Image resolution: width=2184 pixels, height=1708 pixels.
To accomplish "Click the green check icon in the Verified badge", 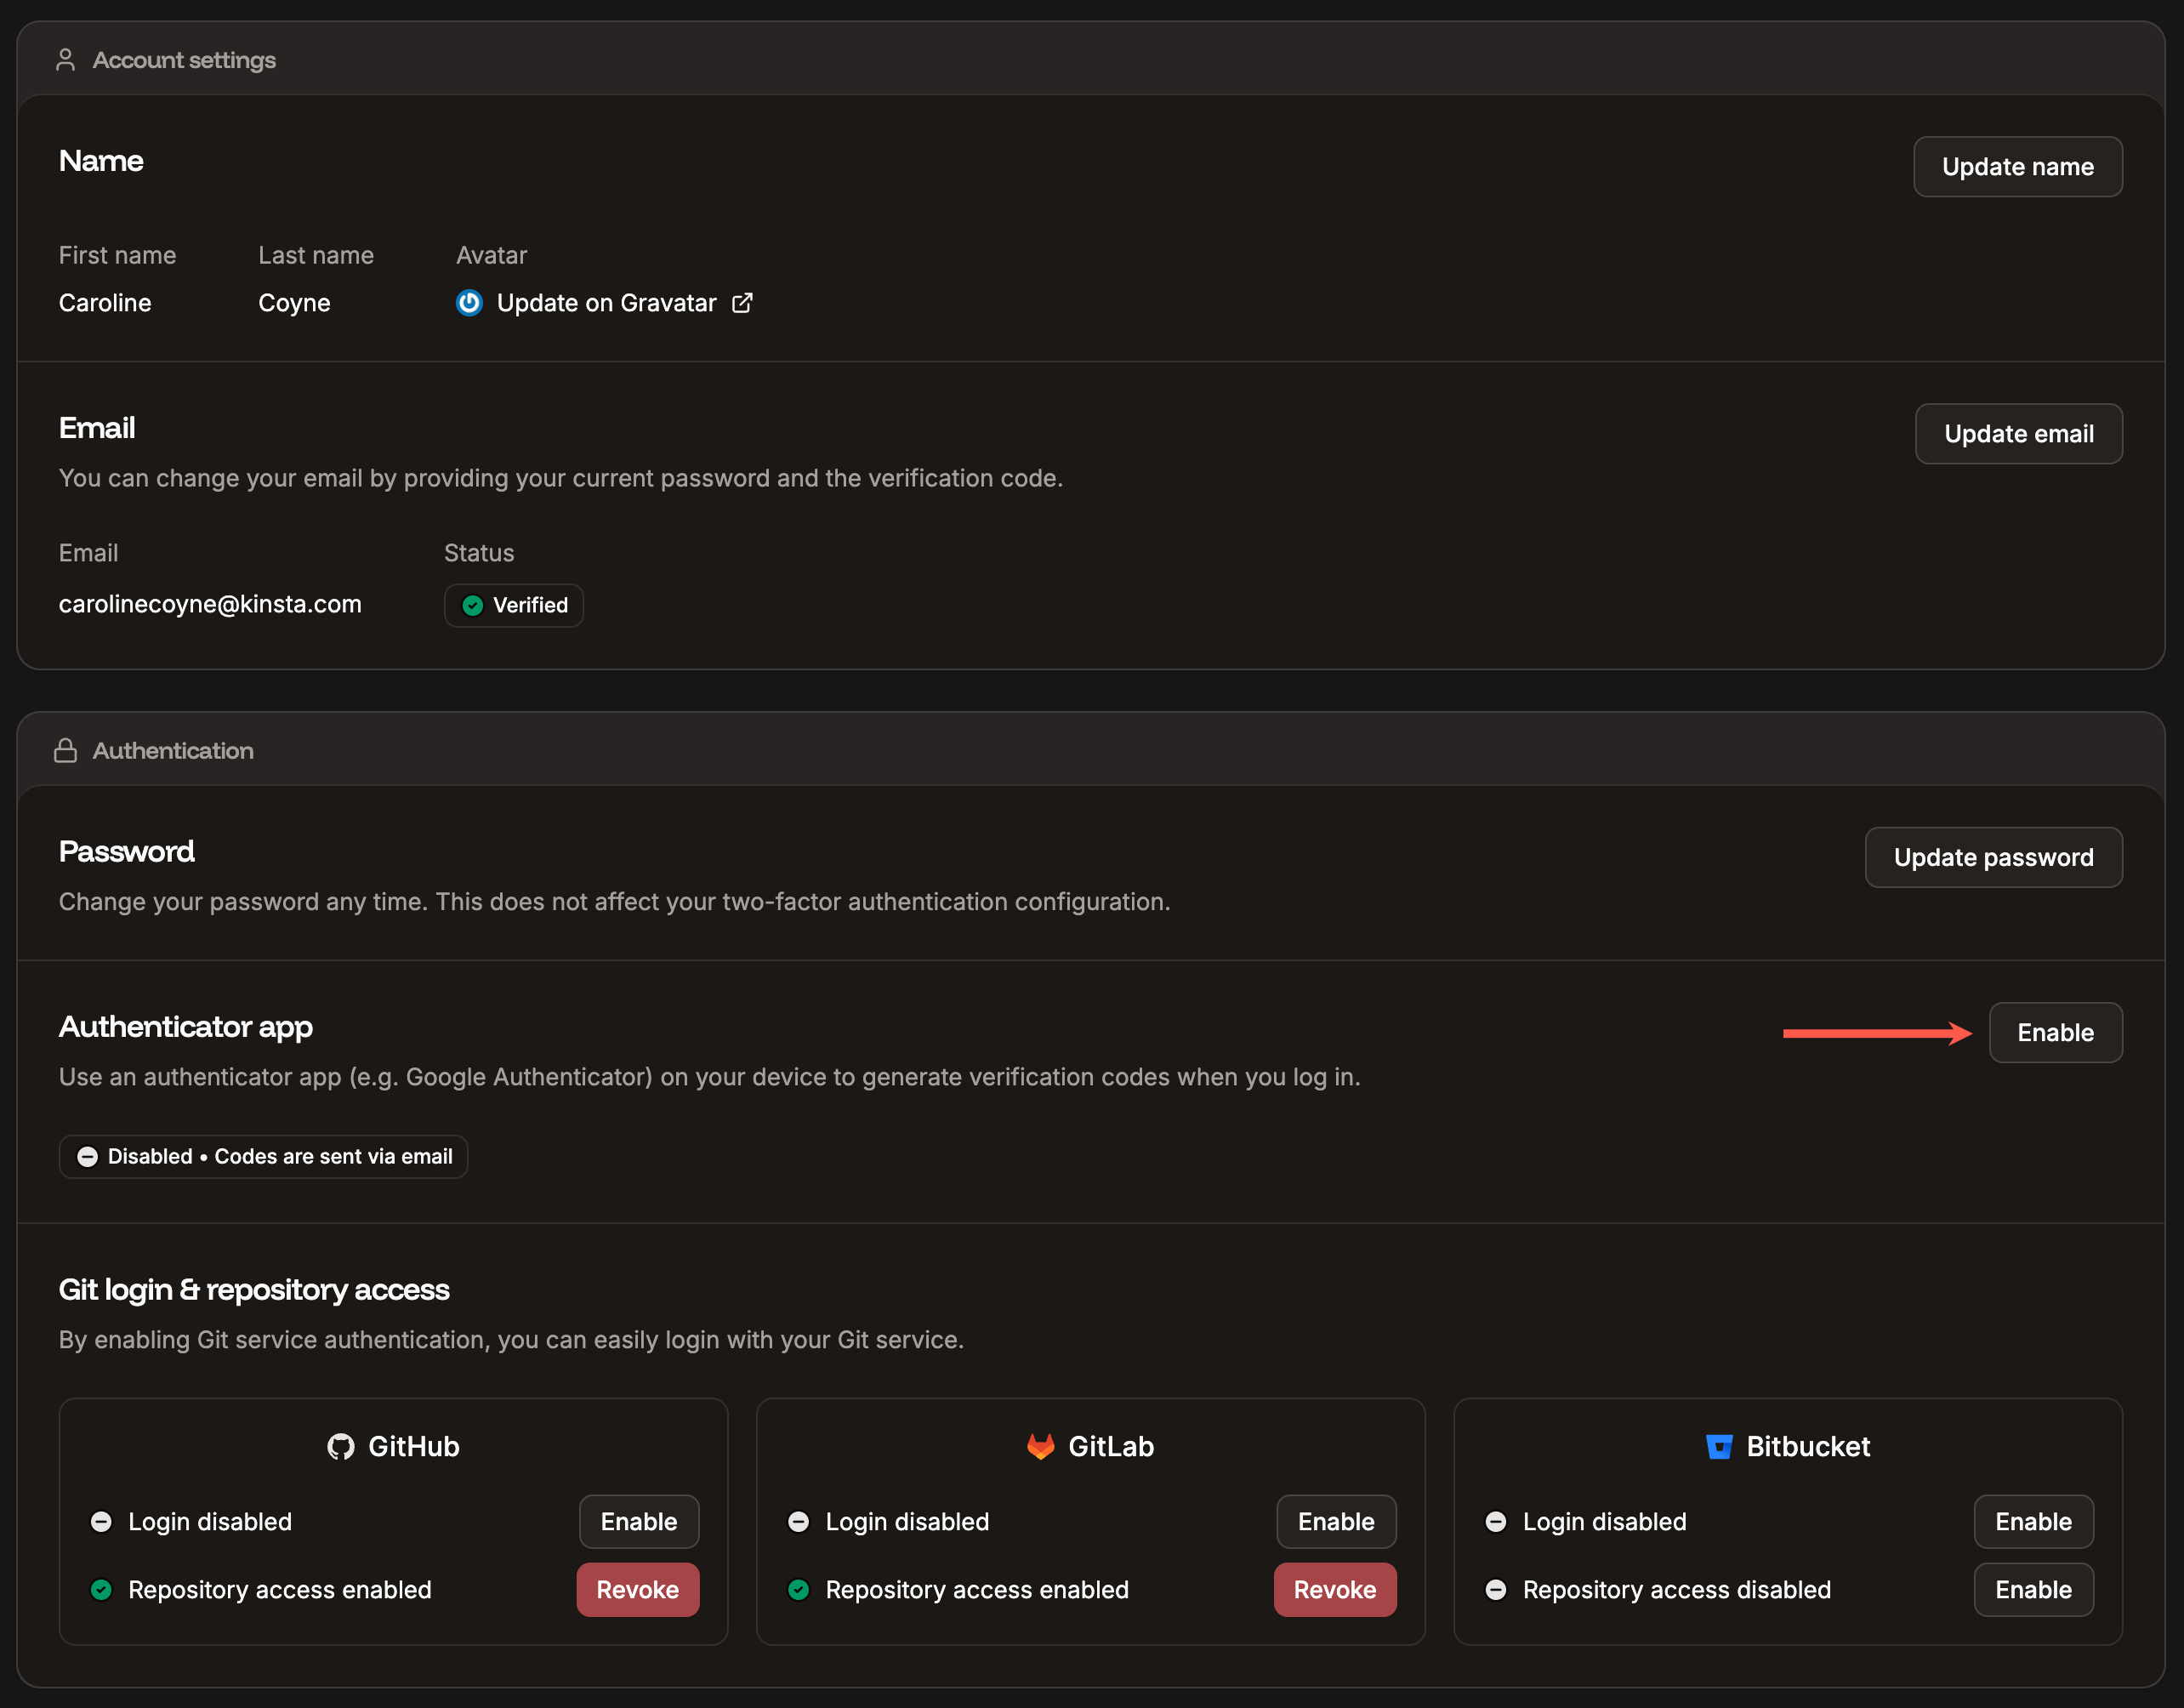I will [x=472, y=605].
